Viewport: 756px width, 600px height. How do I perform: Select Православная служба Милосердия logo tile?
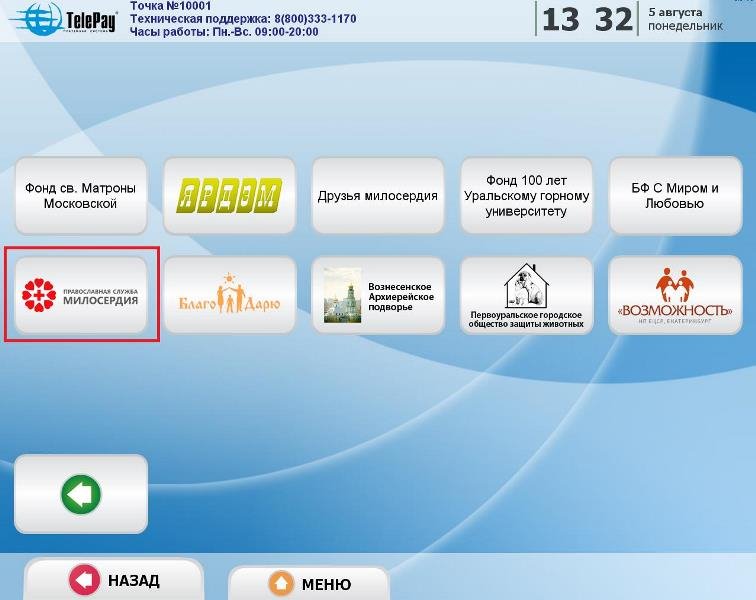(81, 295)
